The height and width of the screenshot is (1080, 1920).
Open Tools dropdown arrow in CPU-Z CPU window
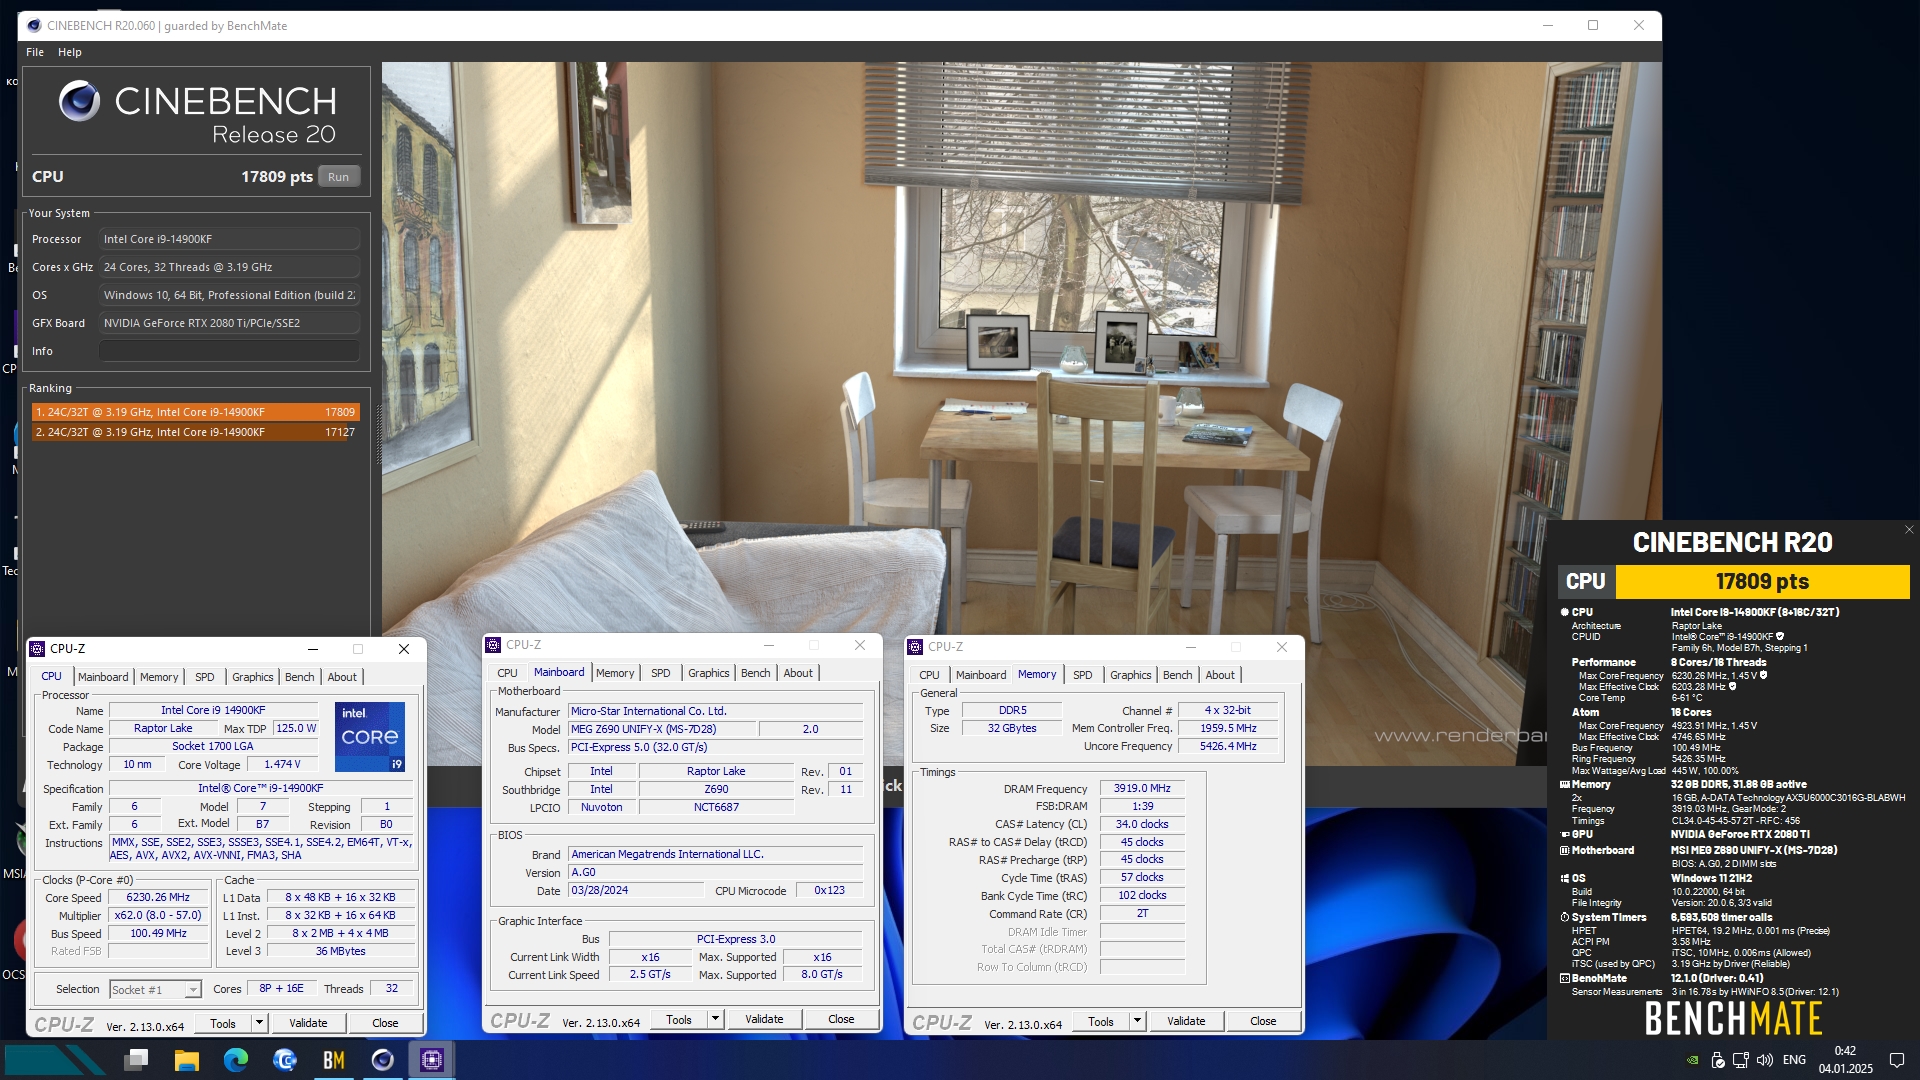coord(259,1023)
